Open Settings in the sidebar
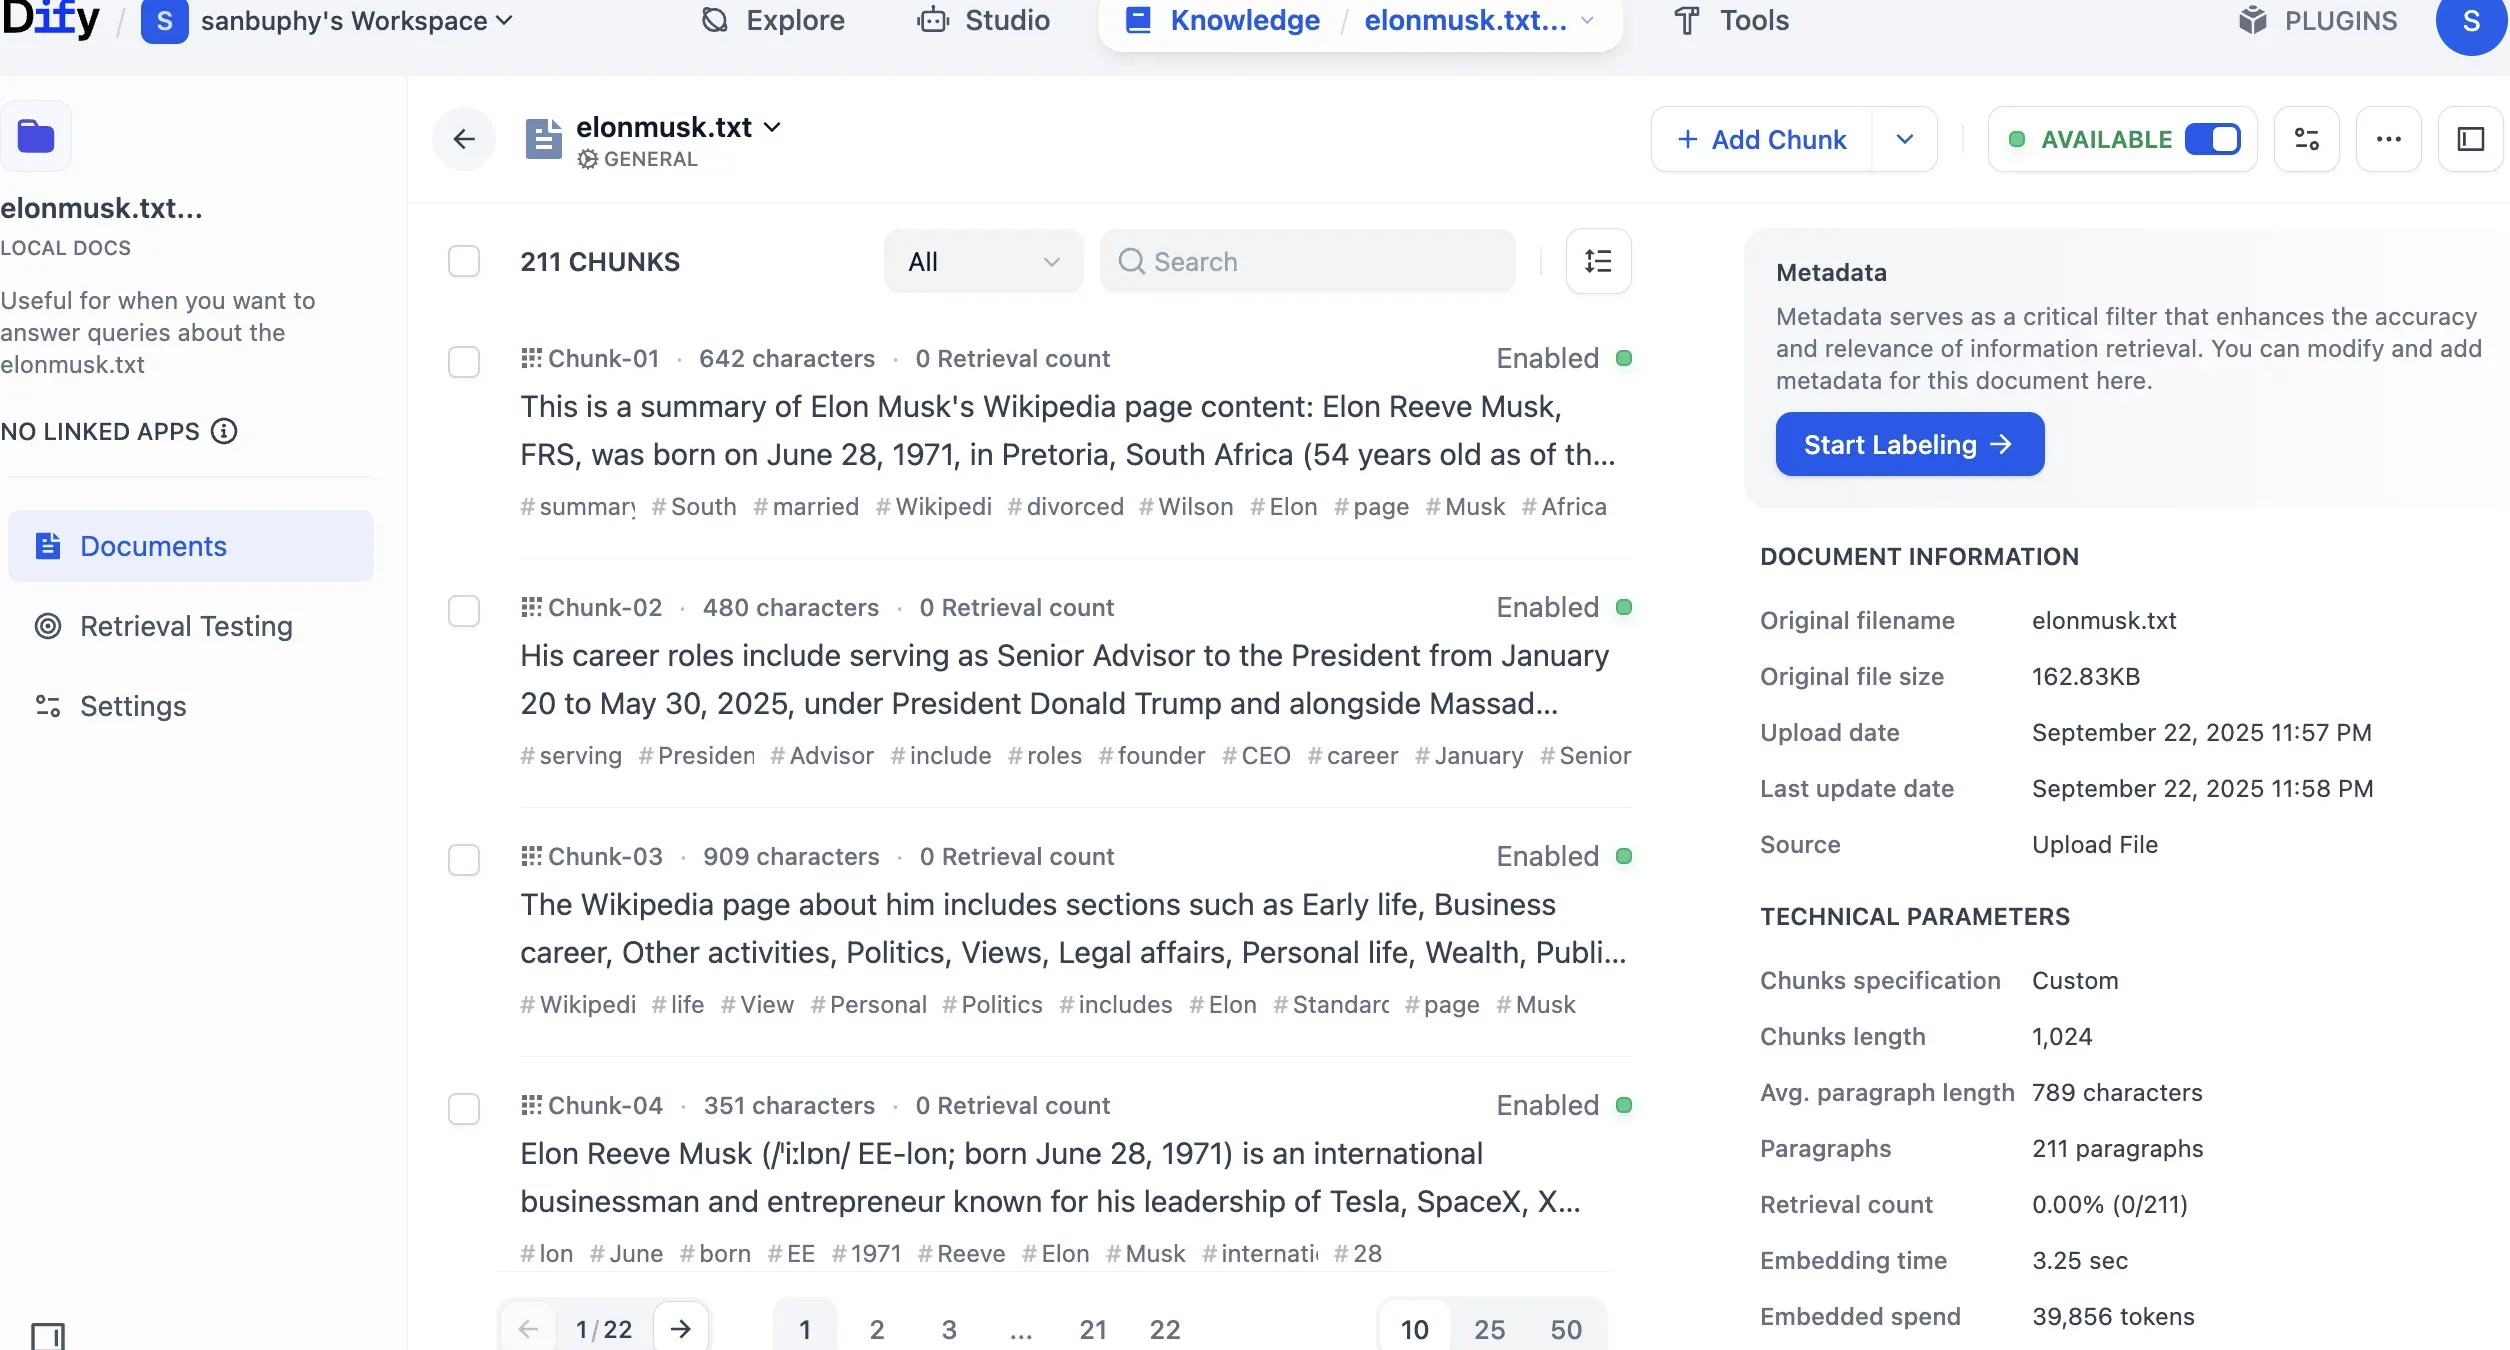 coord(191,706)
